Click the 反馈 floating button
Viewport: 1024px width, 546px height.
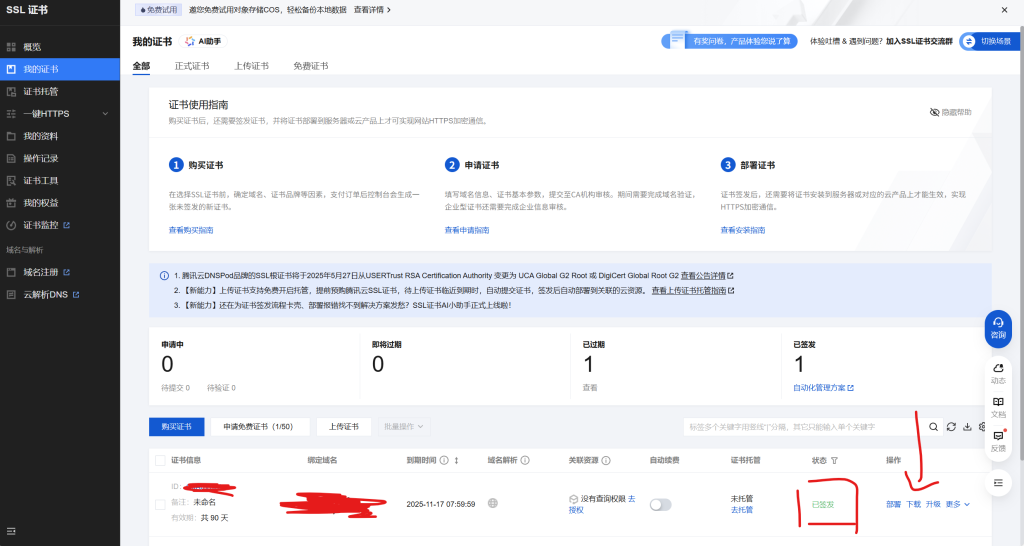(x=998, y=442)
